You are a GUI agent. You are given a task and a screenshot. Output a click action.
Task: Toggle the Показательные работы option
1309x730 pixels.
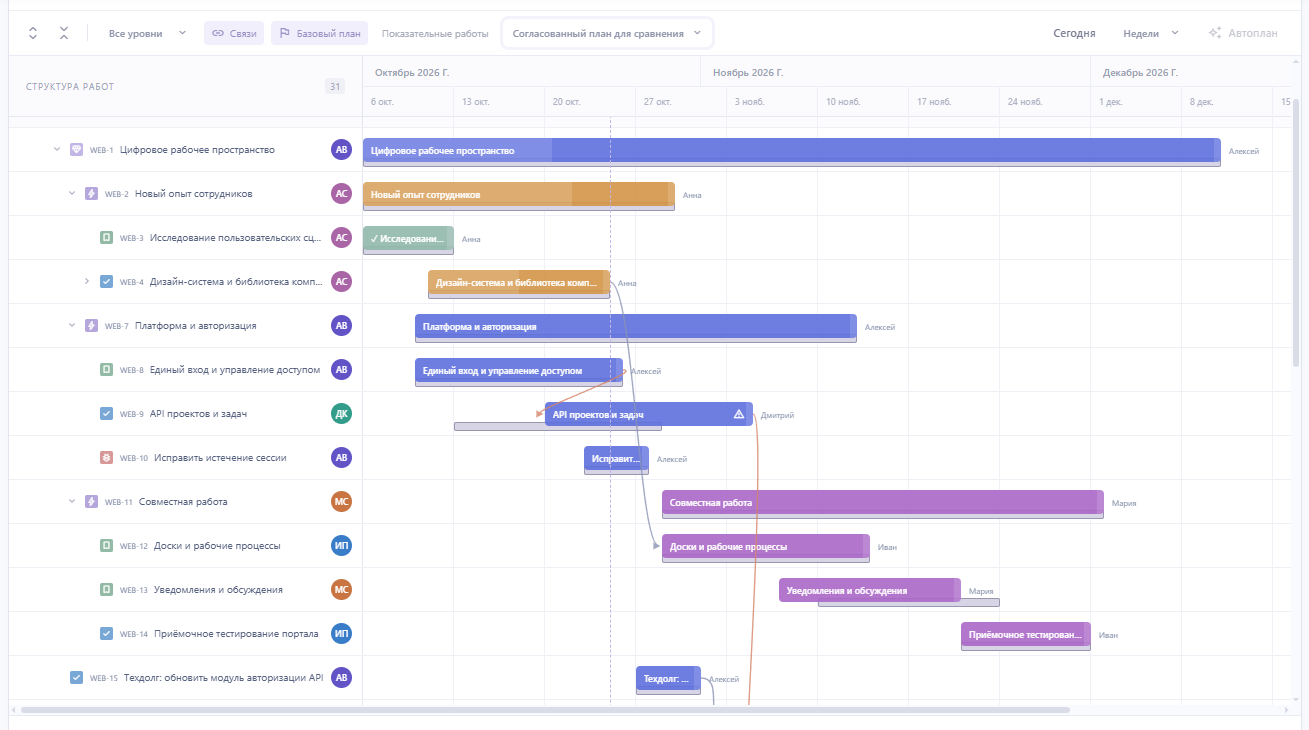[435, 34]
